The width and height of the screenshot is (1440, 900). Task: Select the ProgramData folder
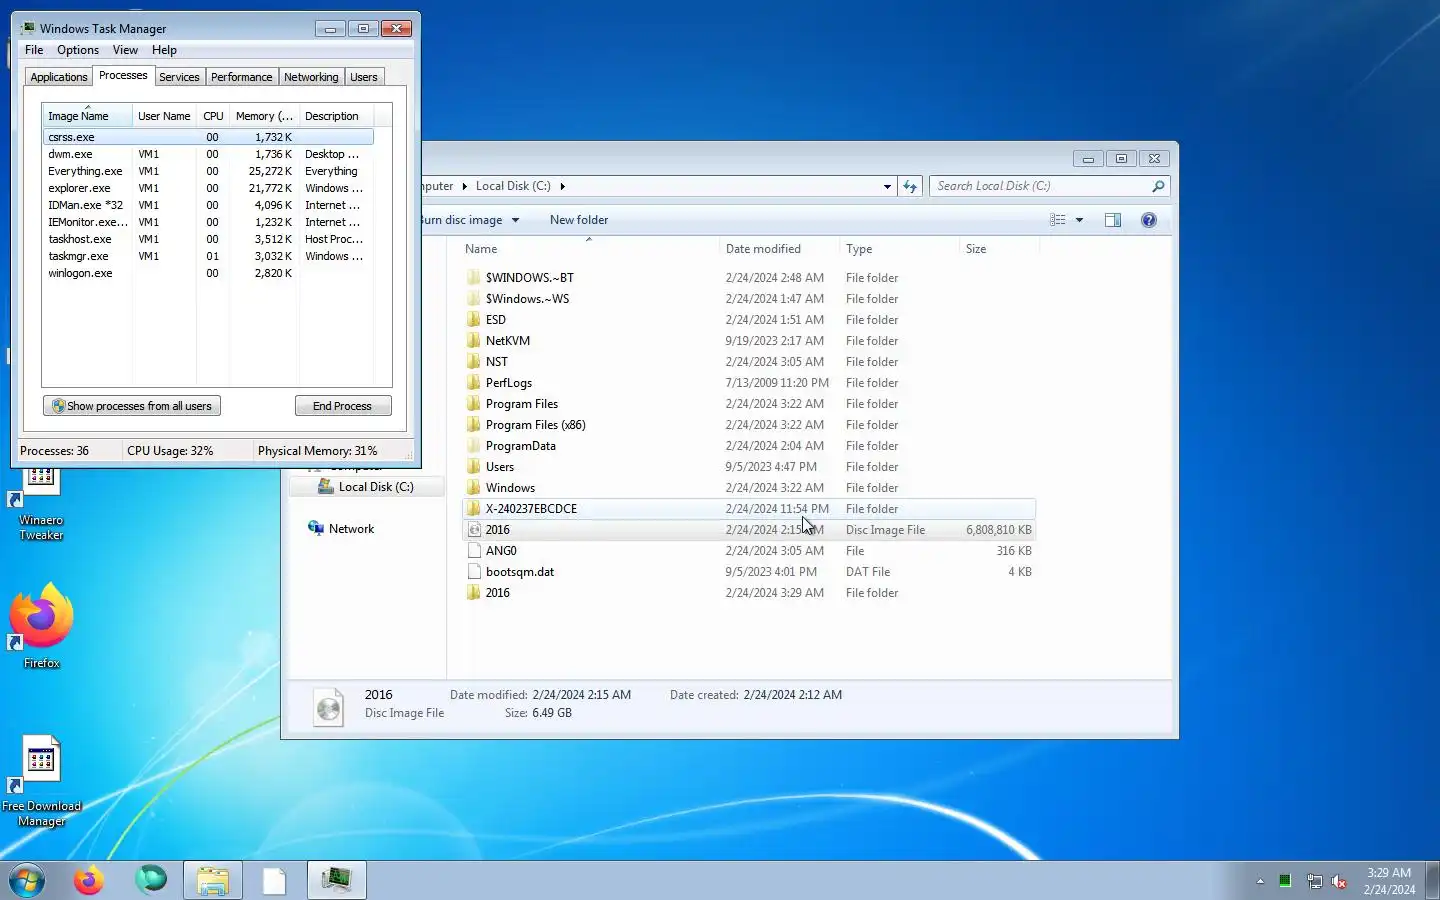coord(749,446)
